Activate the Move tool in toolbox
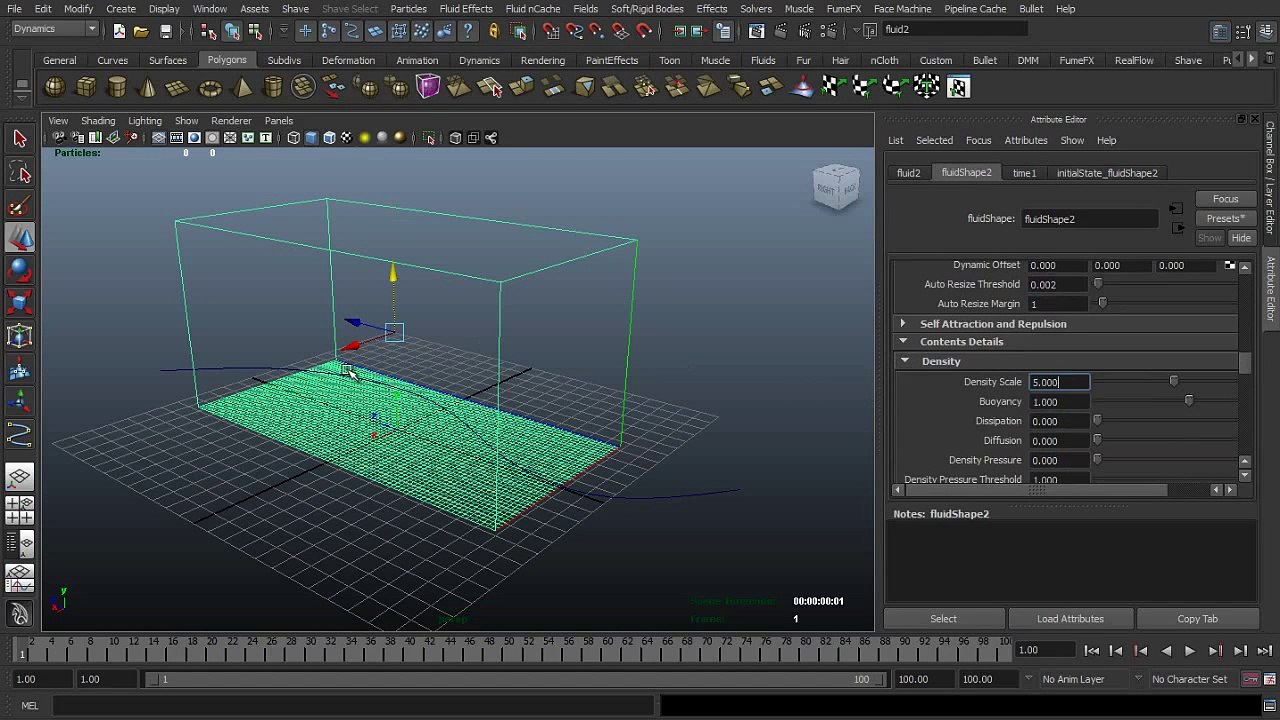1280x720 pixels. coord(20,238)
